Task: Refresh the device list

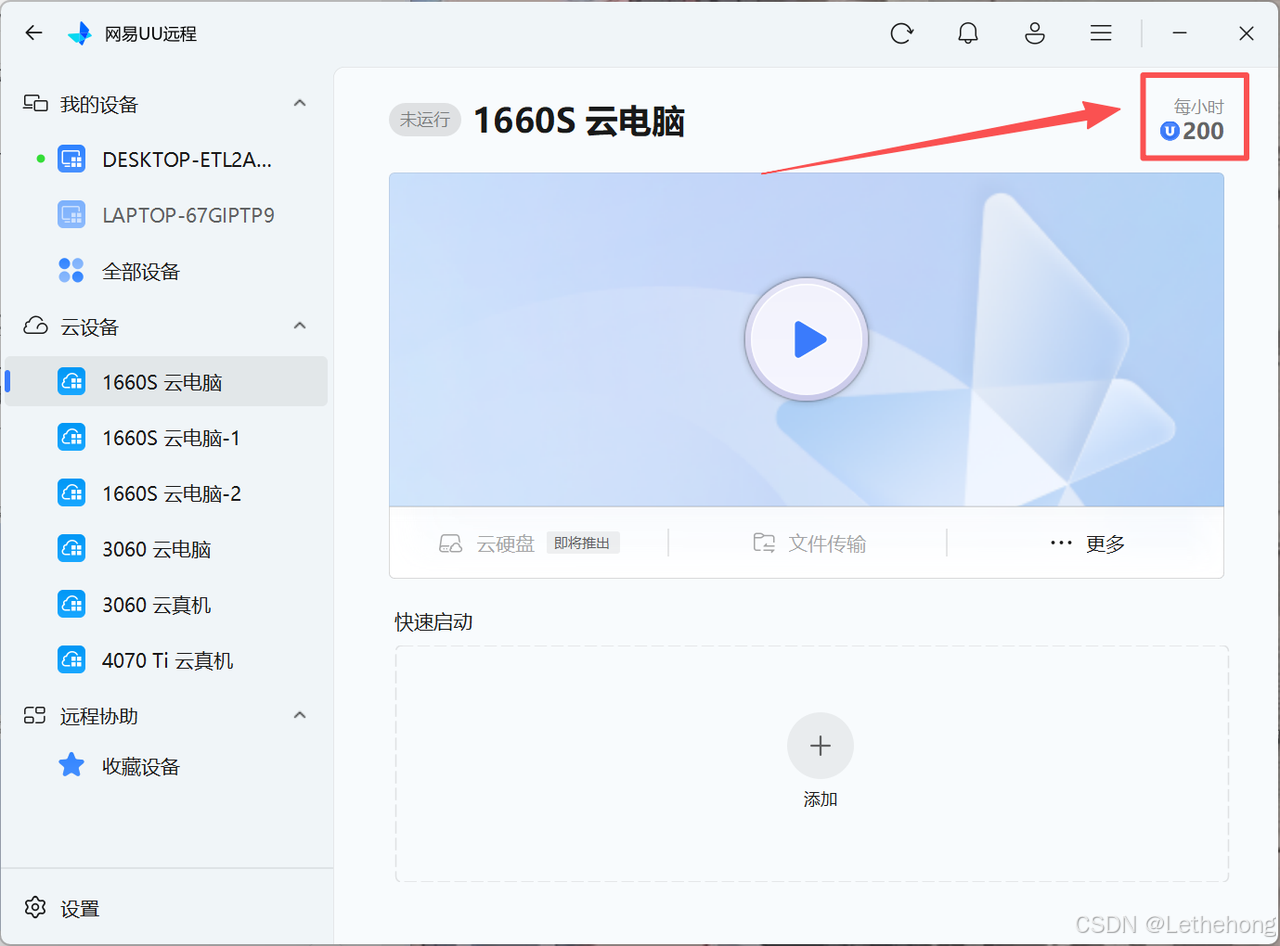Action: (901, 33)
